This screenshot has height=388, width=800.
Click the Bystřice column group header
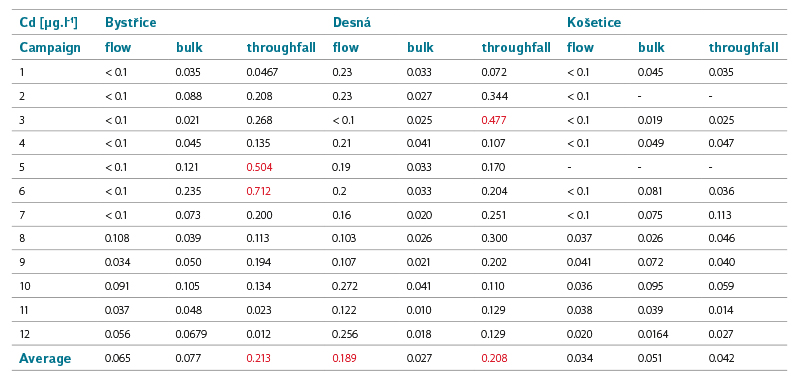pyautogui.click(x=131, y=23)
